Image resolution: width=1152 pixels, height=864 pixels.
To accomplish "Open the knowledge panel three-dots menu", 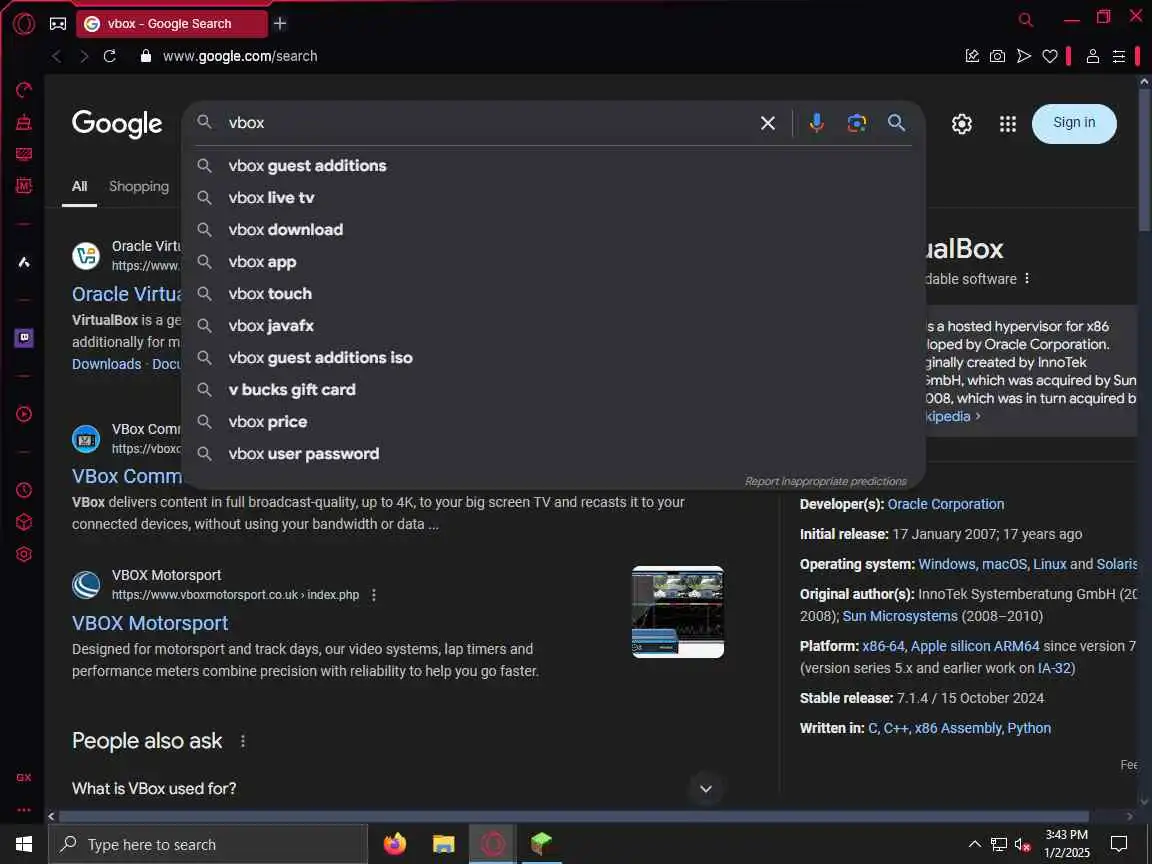I will (x=1027, y=278).
